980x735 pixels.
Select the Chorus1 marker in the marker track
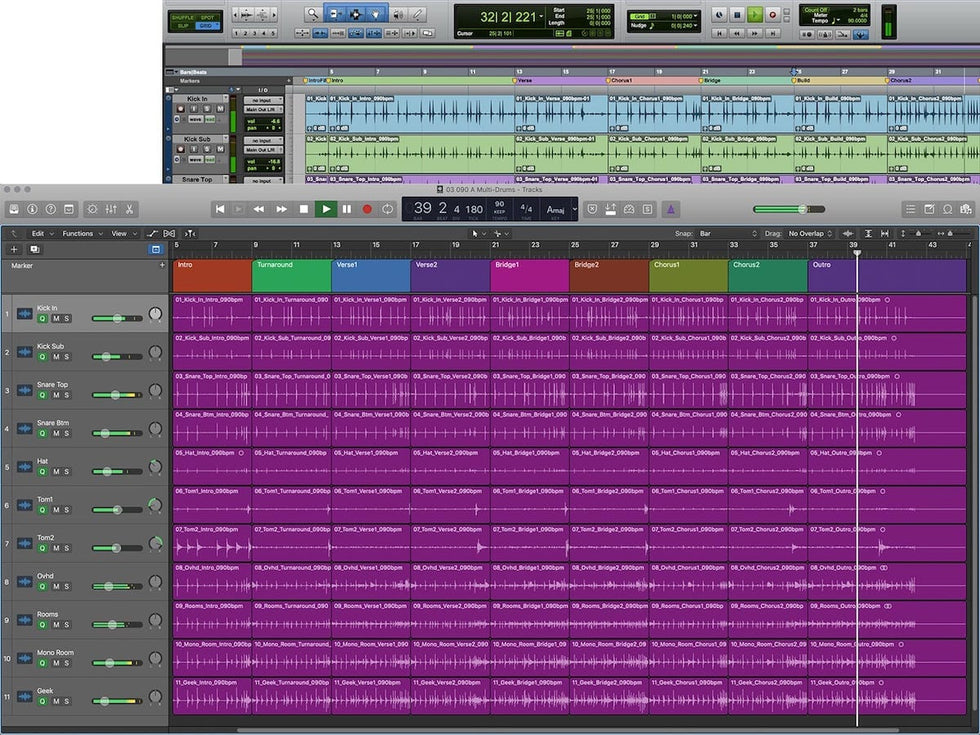point(688,274)
